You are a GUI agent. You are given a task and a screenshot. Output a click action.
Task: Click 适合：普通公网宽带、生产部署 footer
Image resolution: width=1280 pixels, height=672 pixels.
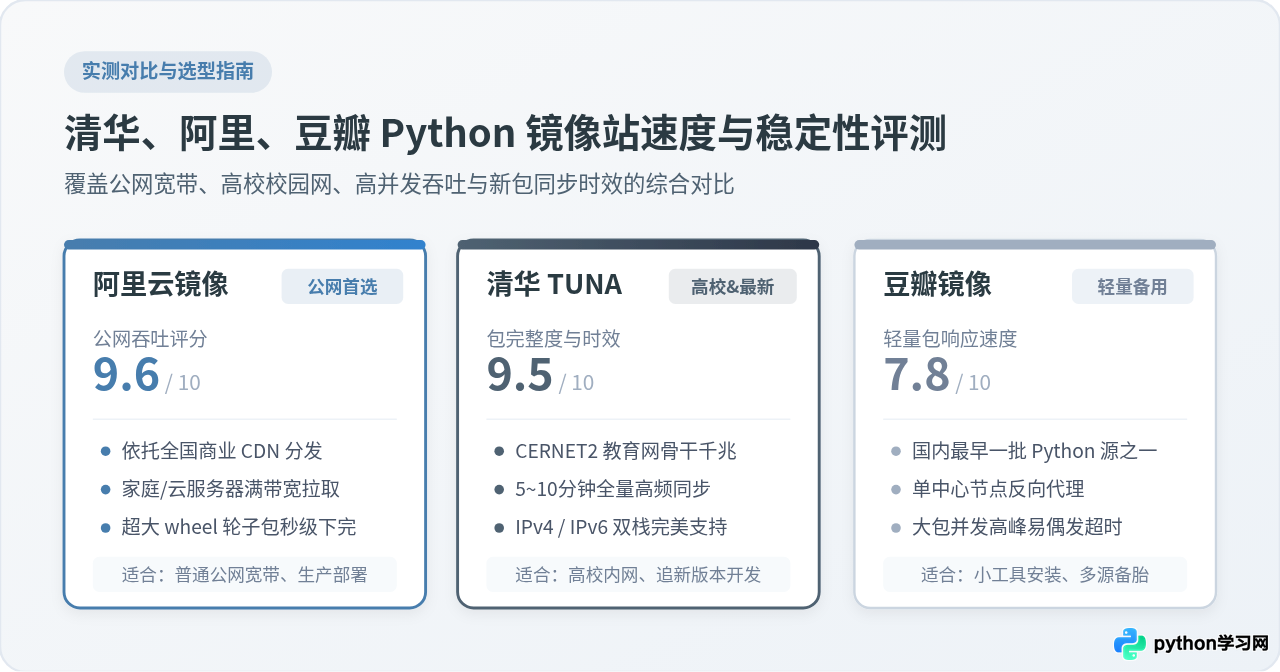tap(245, 575)
